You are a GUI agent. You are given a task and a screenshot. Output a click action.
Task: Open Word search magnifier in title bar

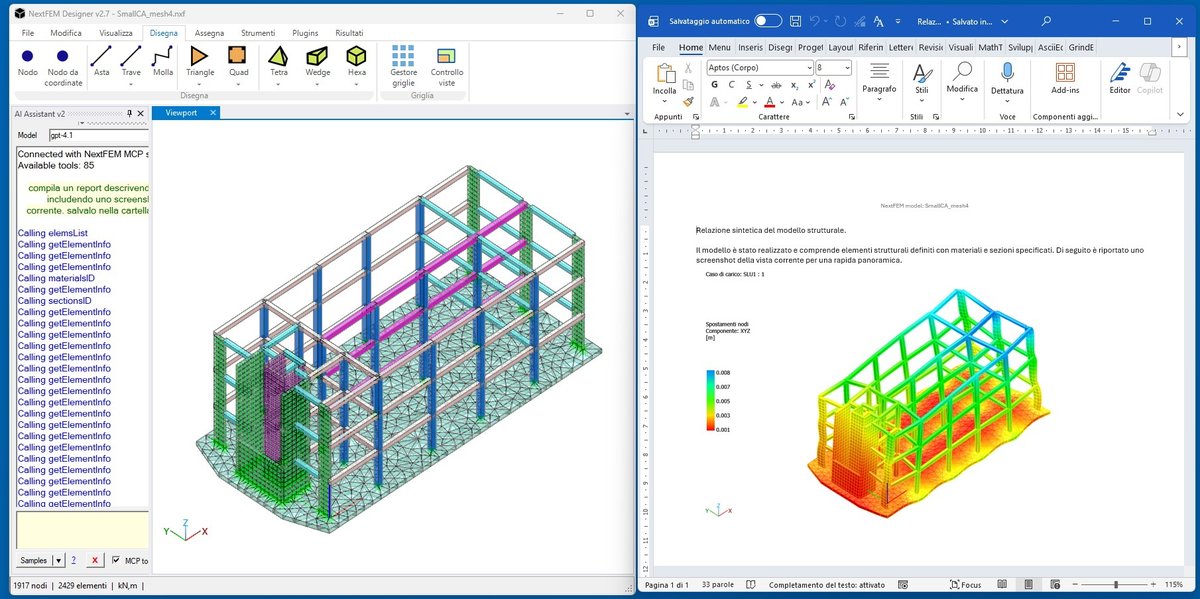(x=1046, y=20)
